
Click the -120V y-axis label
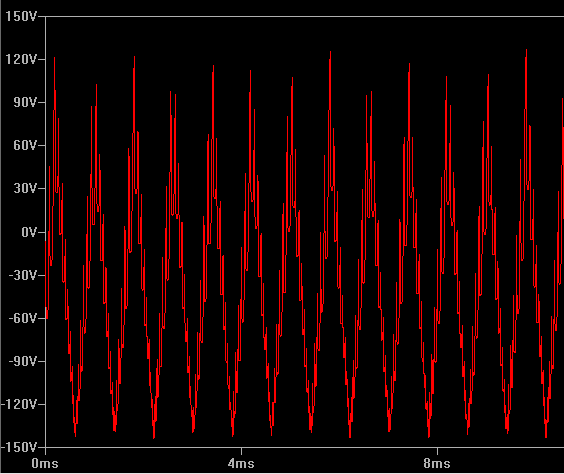19,405
